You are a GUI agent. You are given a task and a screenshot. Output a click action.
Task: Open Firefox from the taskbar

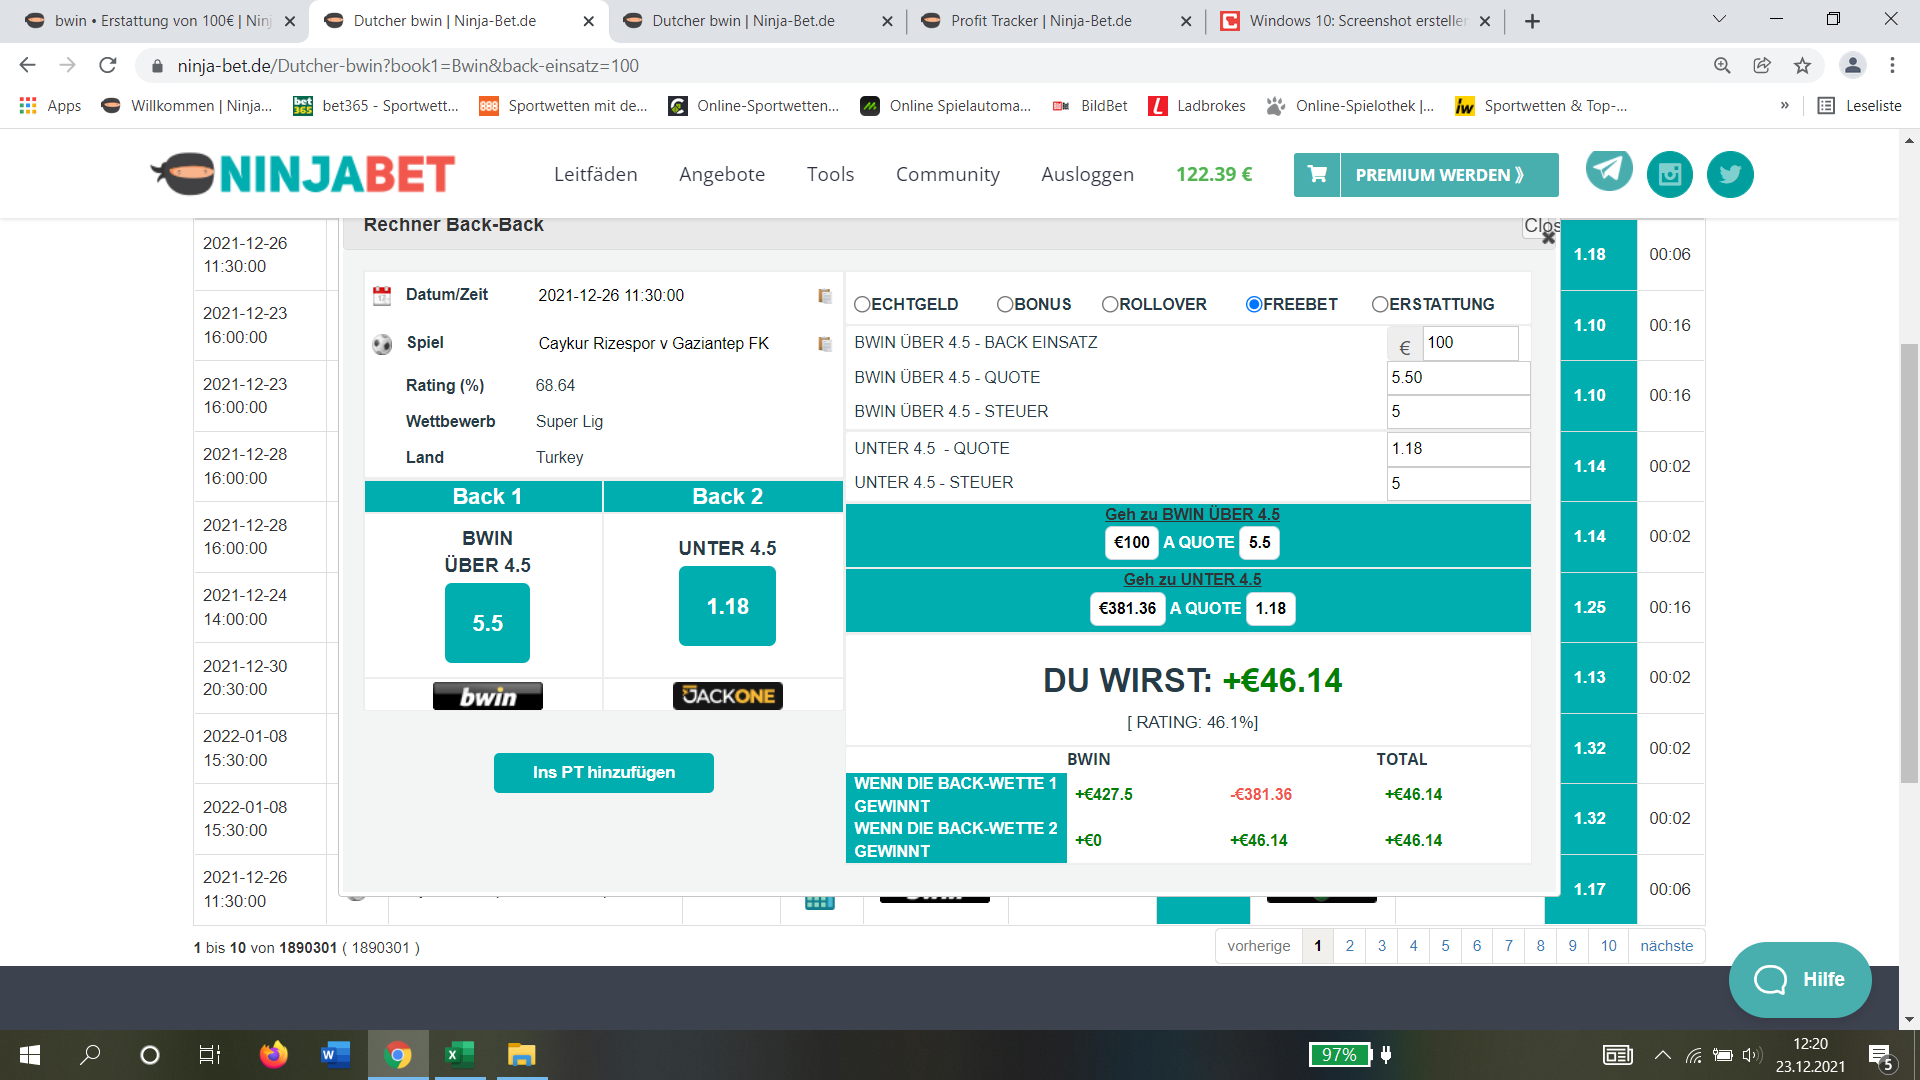coord(273,1055)
